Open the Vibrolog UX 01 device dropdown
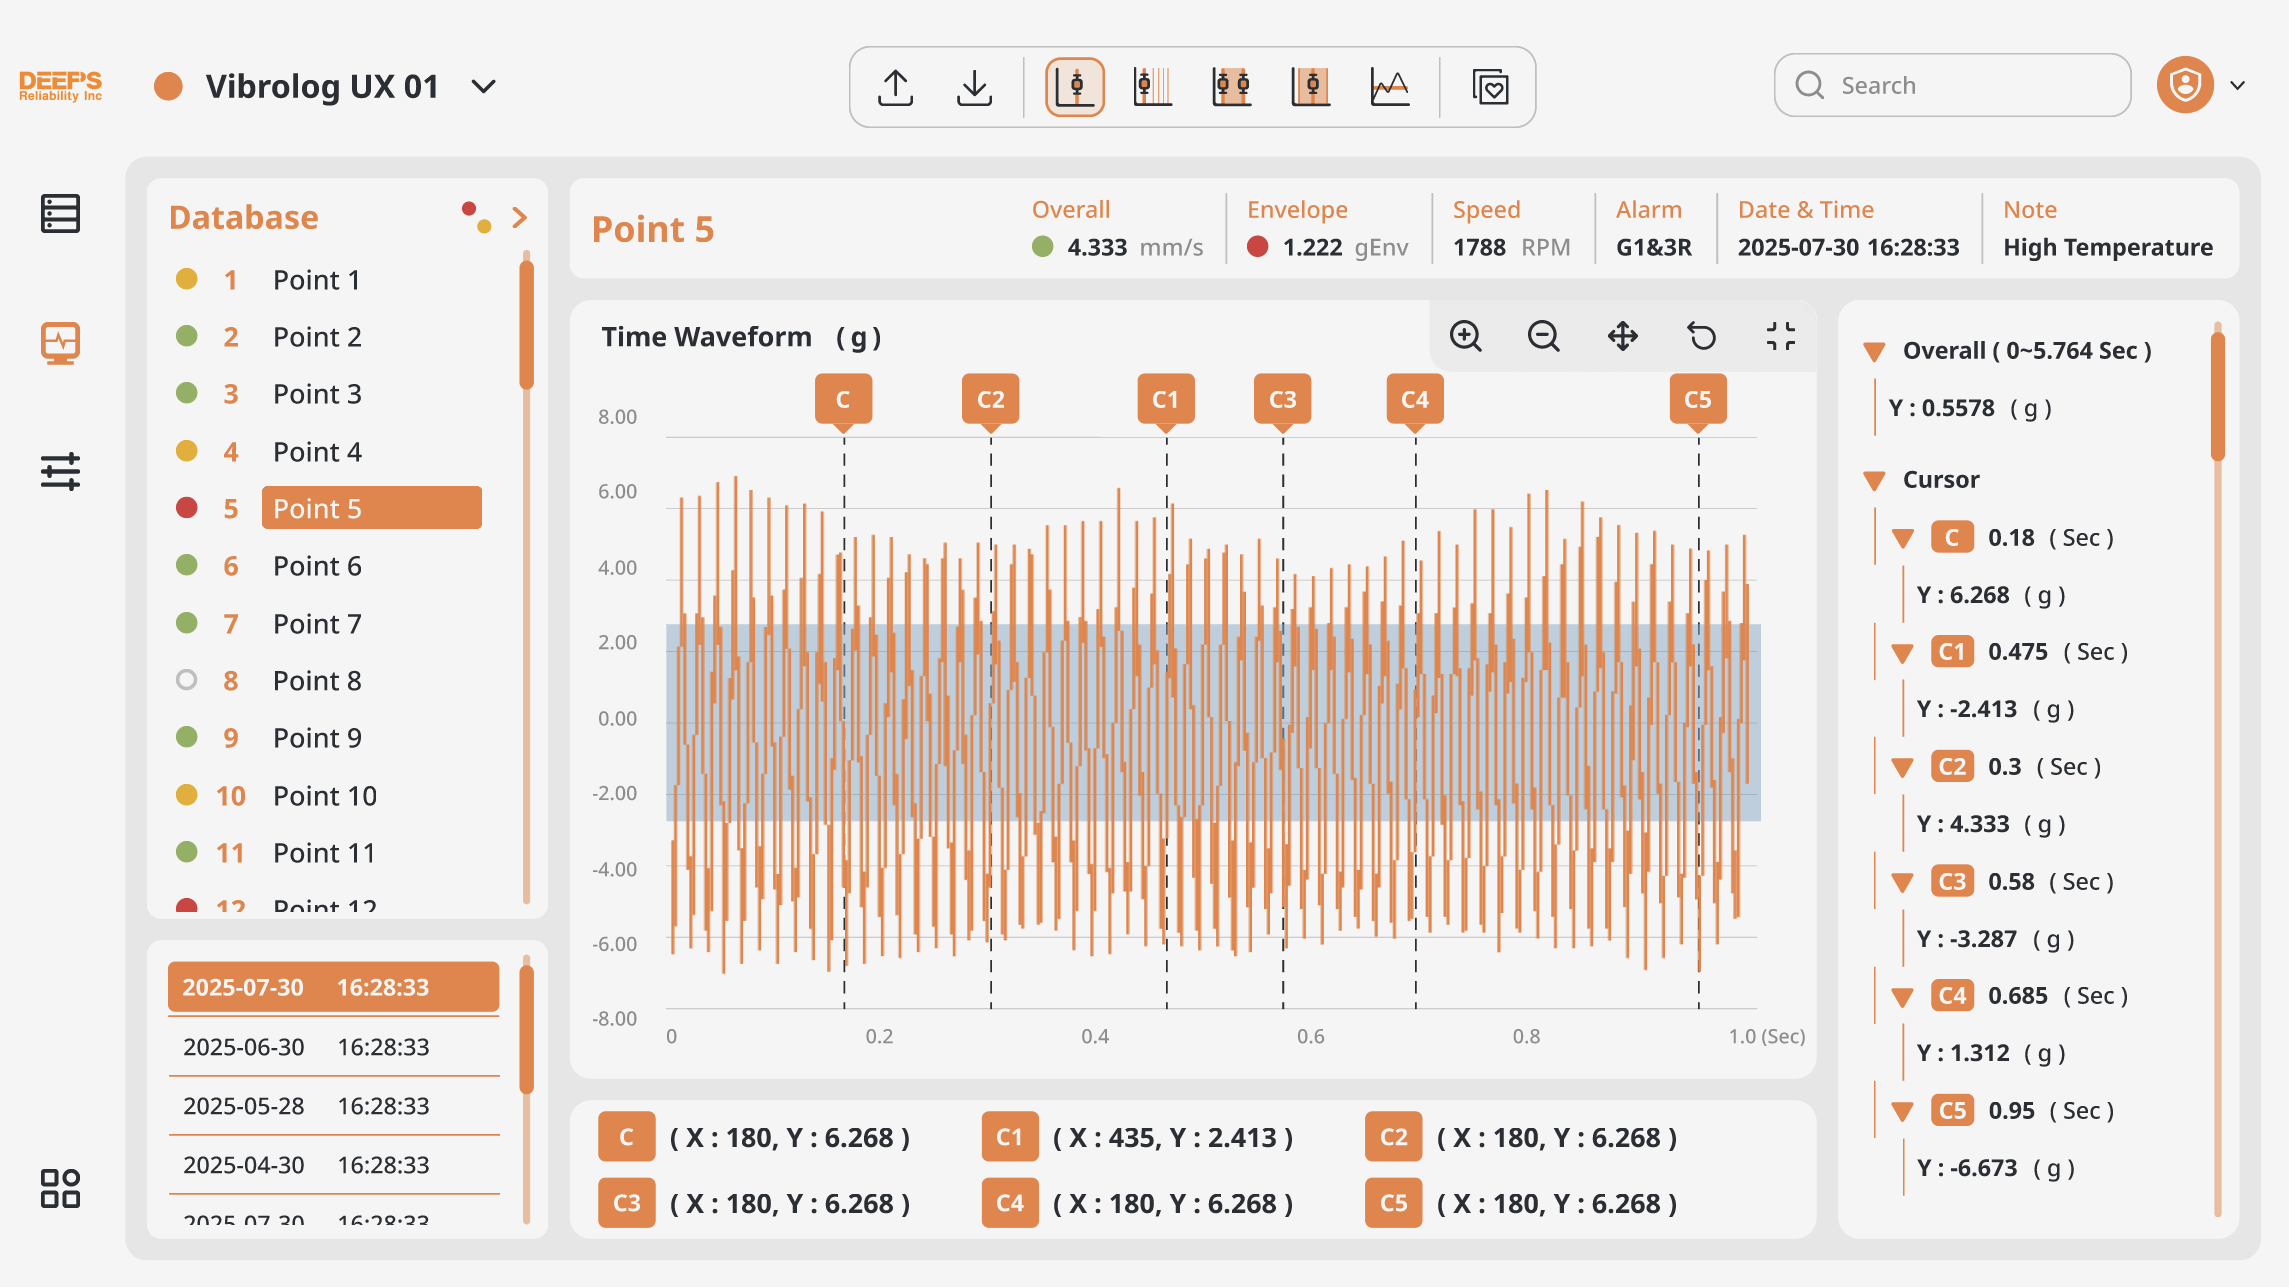This screenshot has height=1287, width=2289. pyautogui.click(x=484, y=87)
